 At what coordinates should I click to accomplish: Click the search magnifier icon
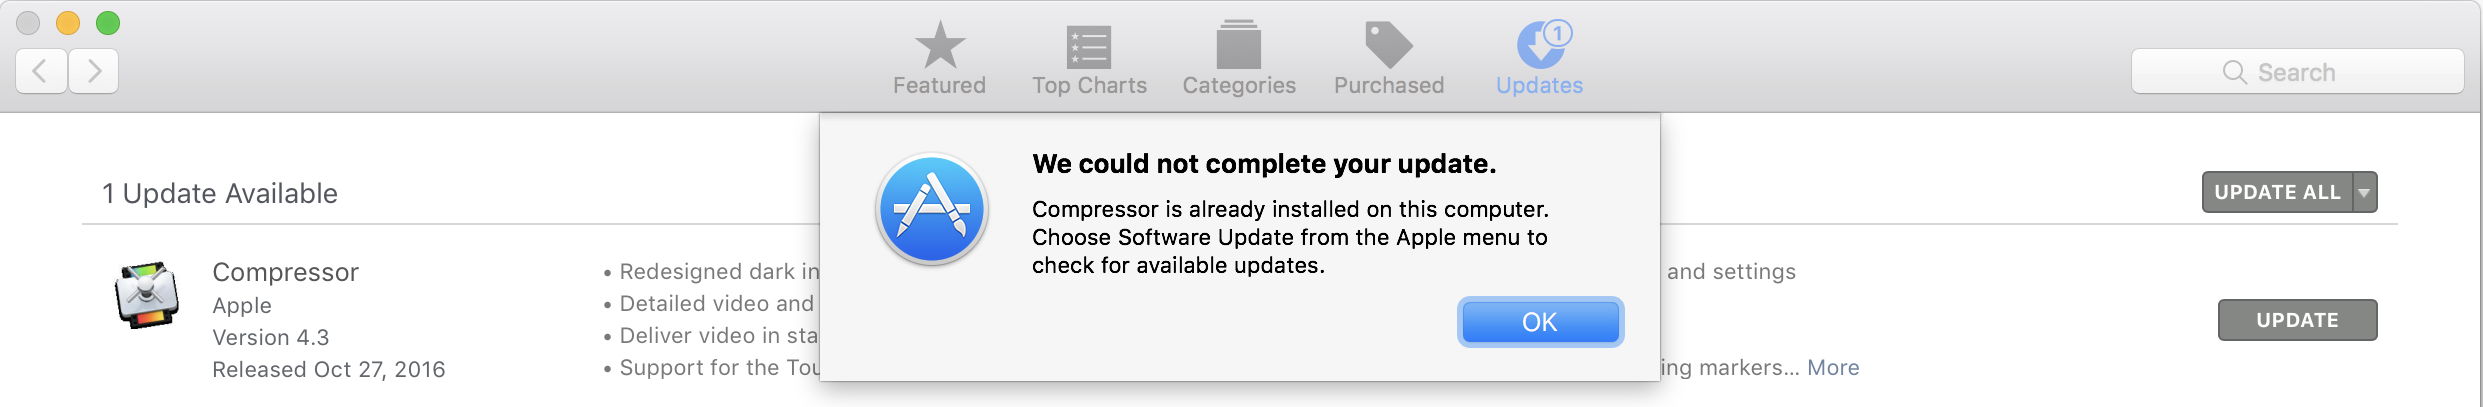tap(2233, 72)
